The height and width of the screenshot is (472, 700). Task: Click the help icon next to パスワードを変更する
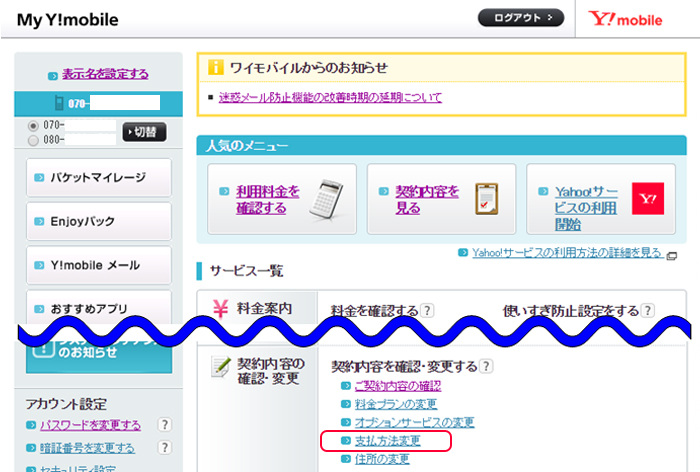point(165,424)
